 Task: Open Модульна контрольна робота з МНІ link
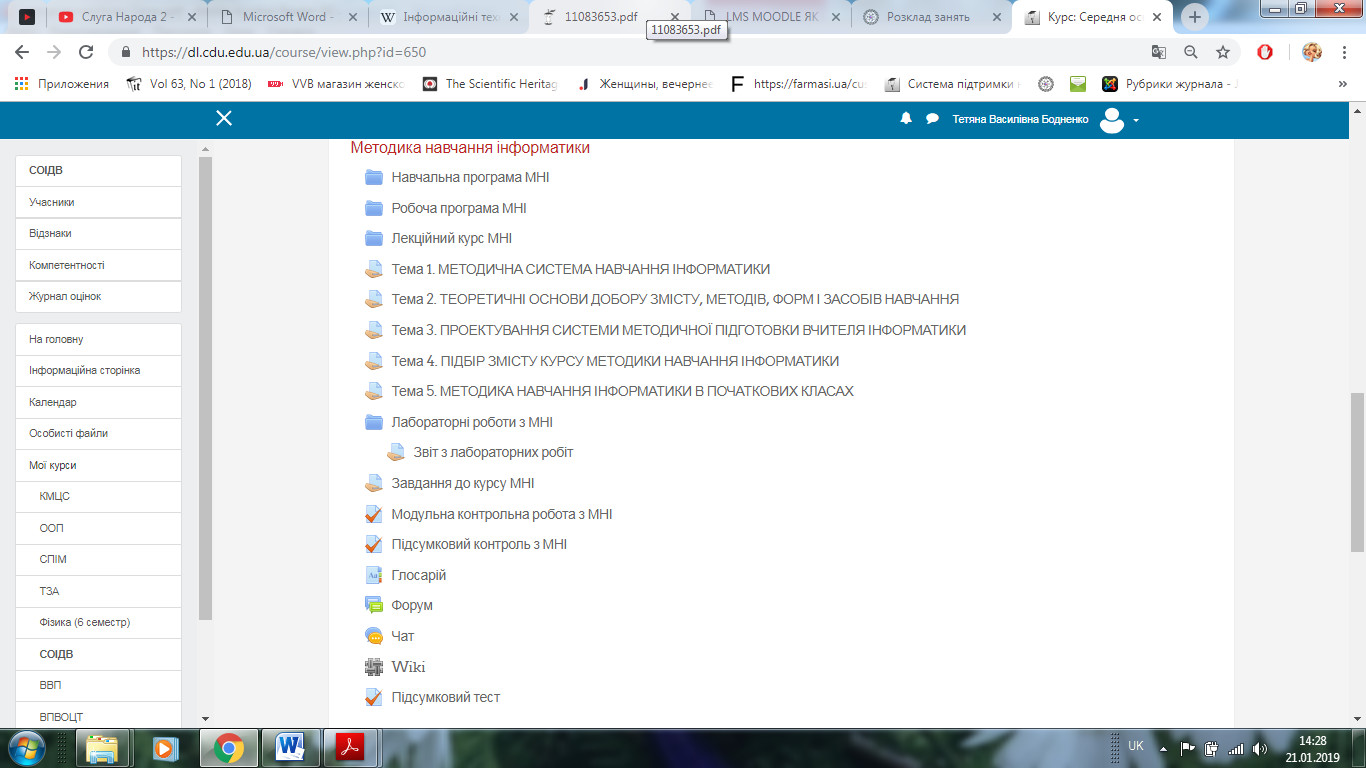point(501,514)
